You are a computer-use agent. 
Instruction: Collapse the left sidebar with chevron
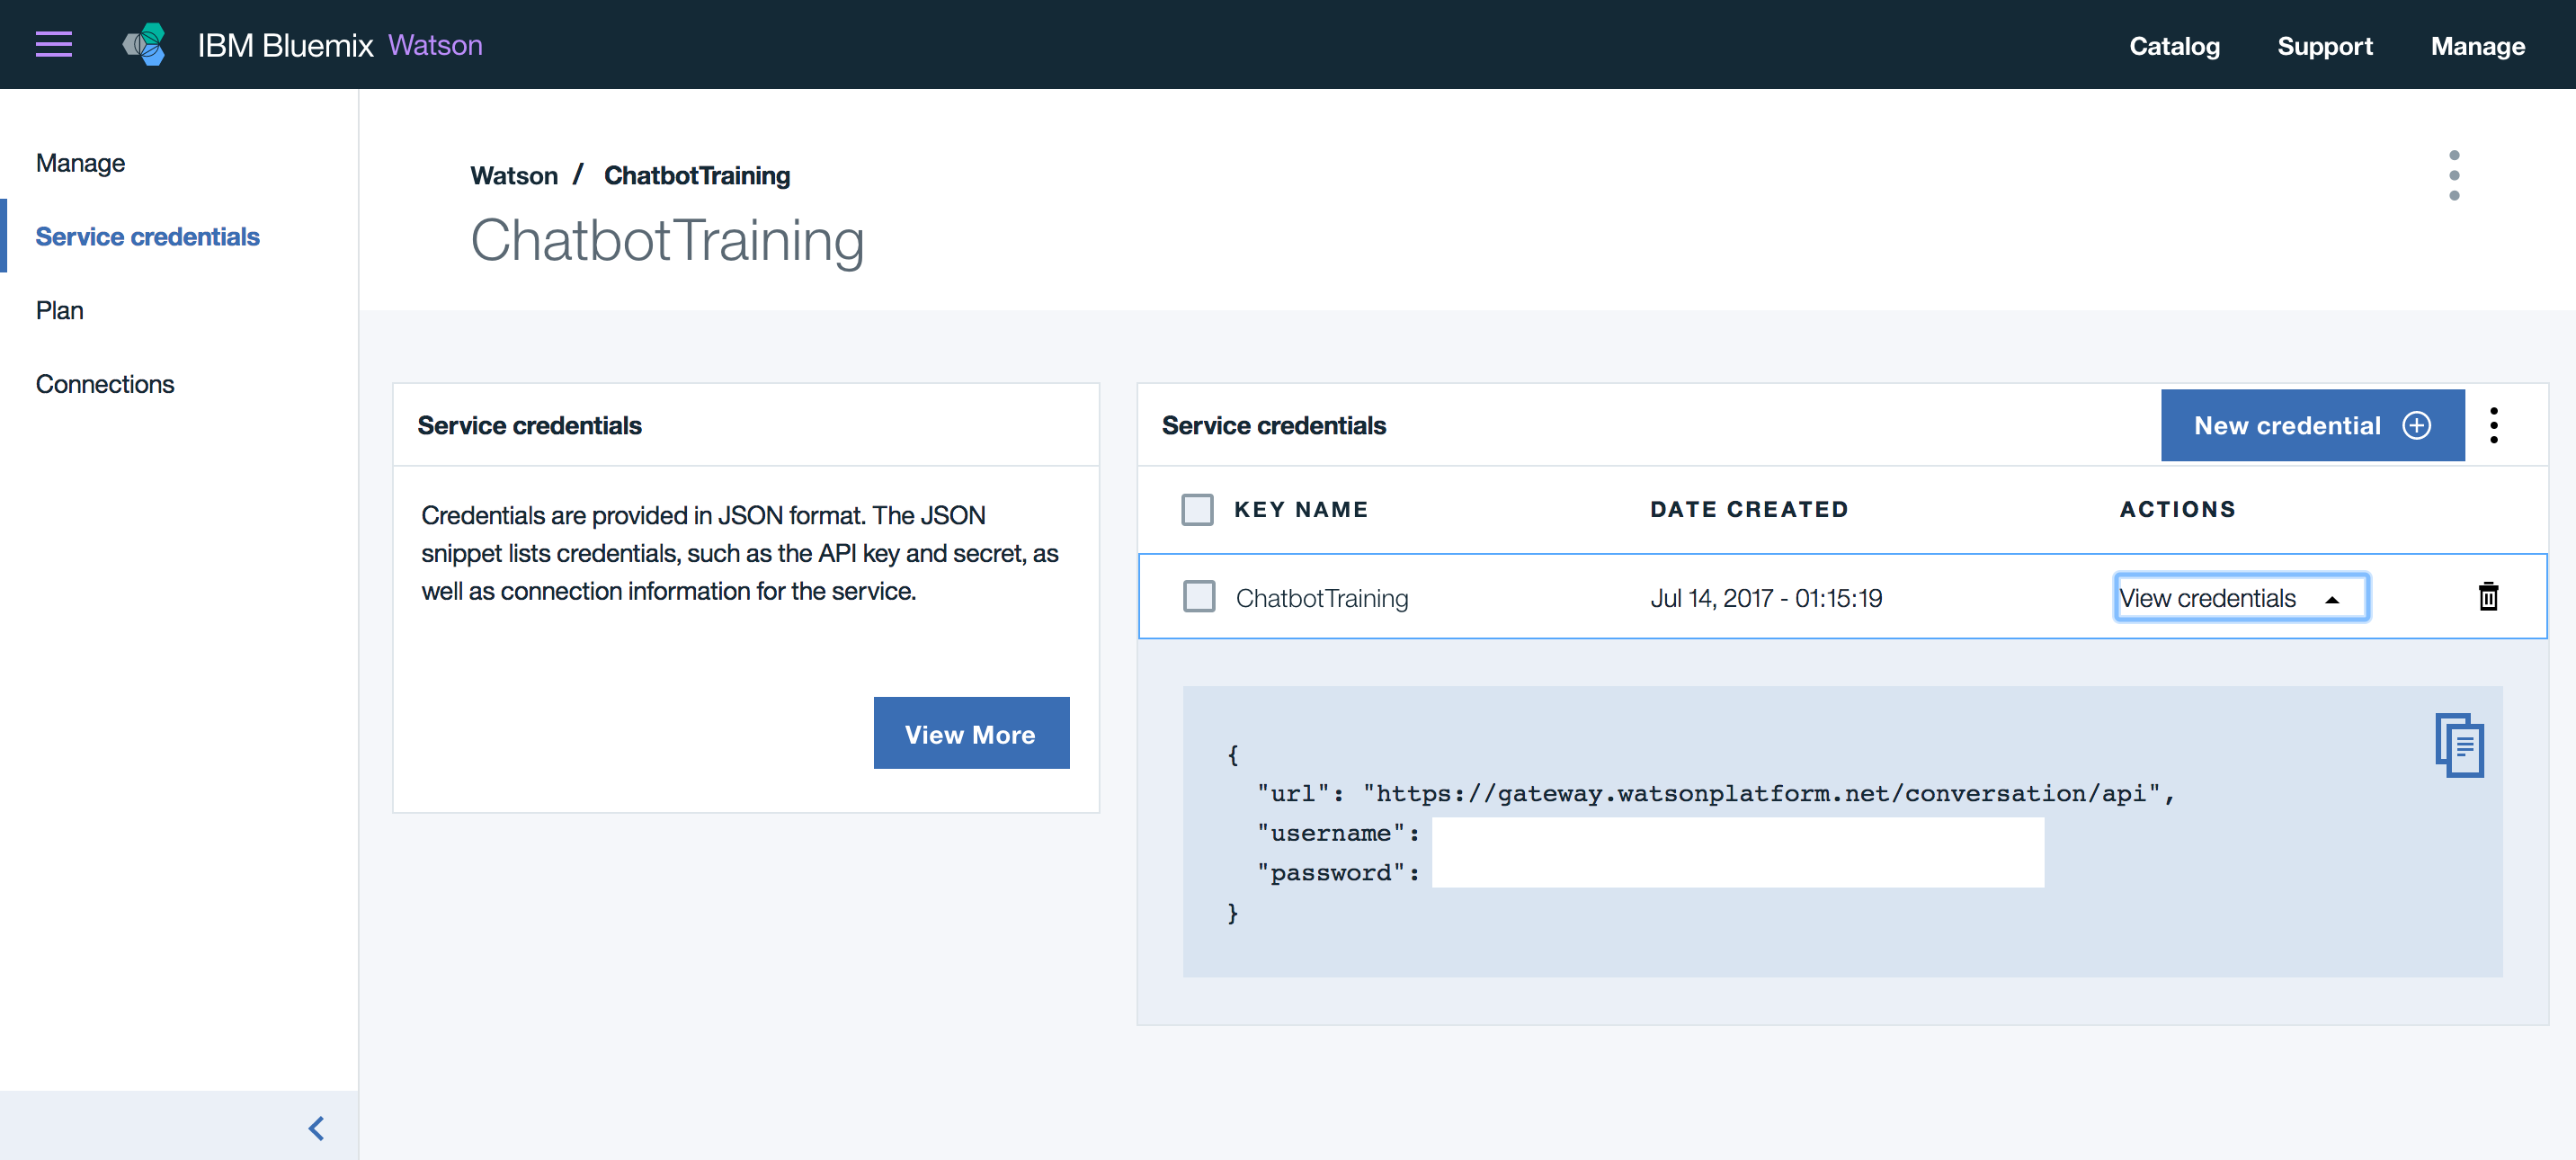tap(316, 1128)
